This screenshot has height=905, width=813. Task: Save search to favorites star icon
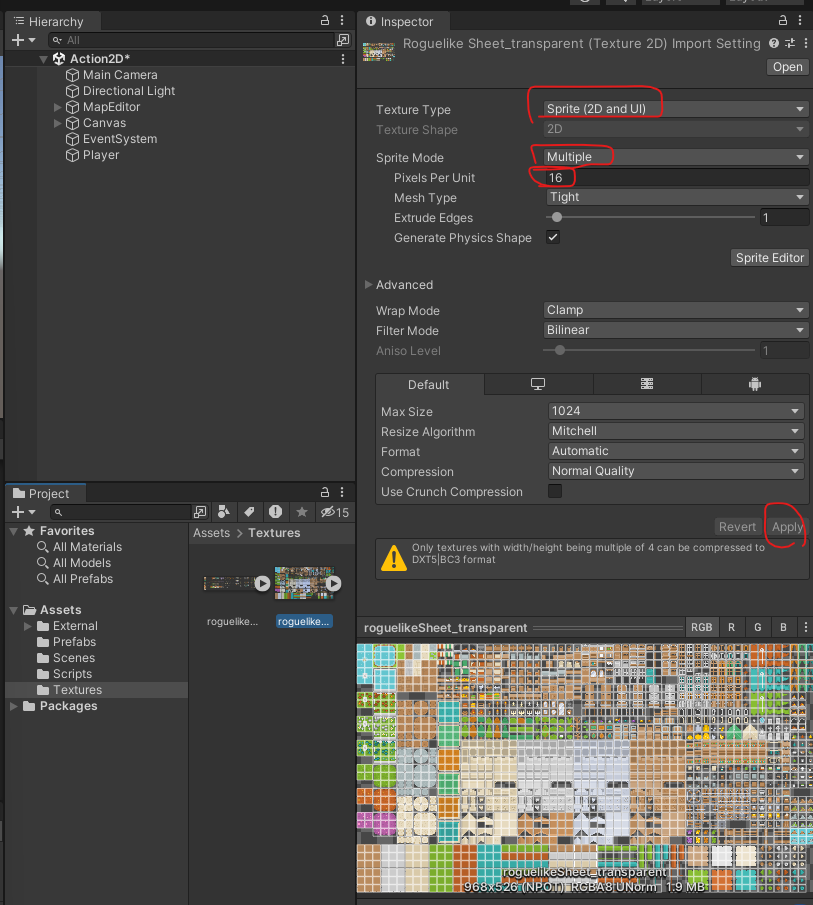point(301,512)
